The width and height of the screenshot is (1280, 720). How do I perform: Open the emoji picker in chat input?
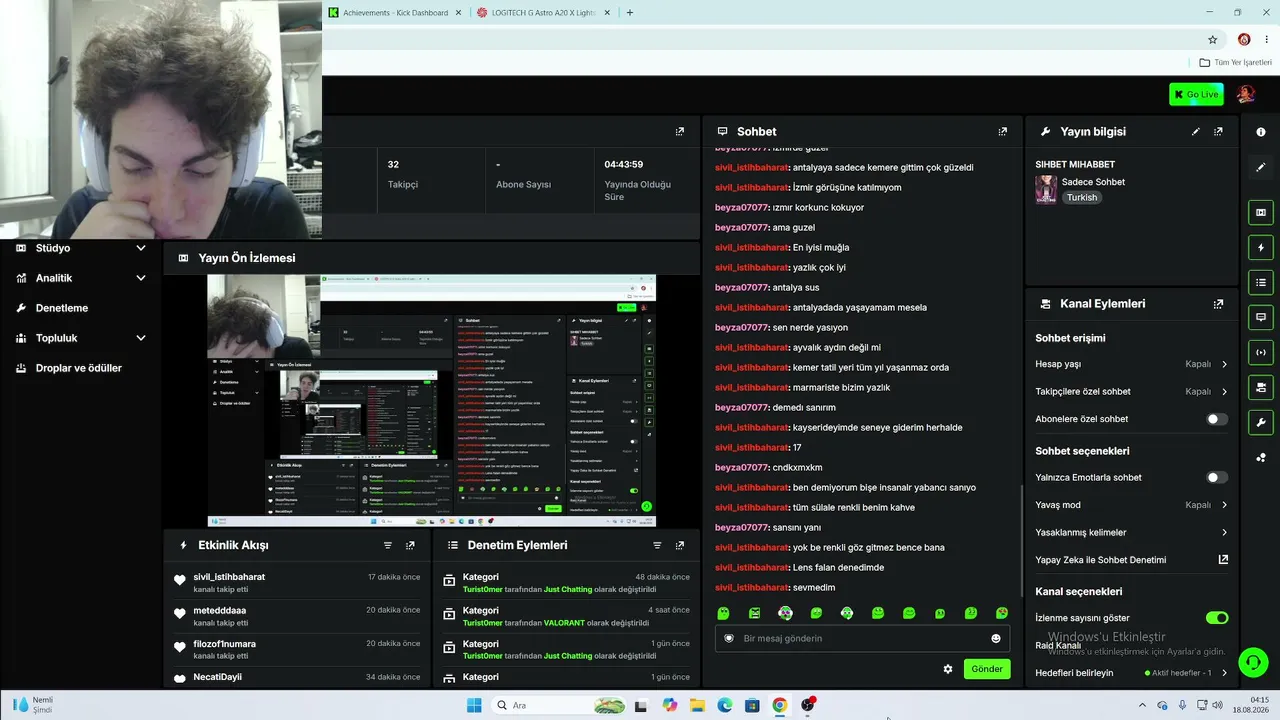pyautogui.click(x=996, y=638)
